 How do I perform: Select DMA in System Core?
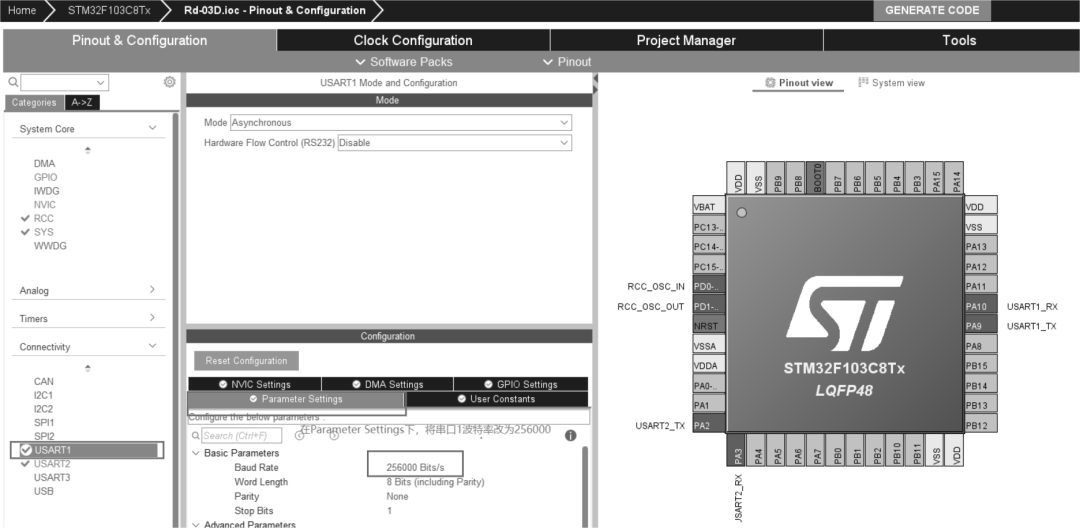44,164
